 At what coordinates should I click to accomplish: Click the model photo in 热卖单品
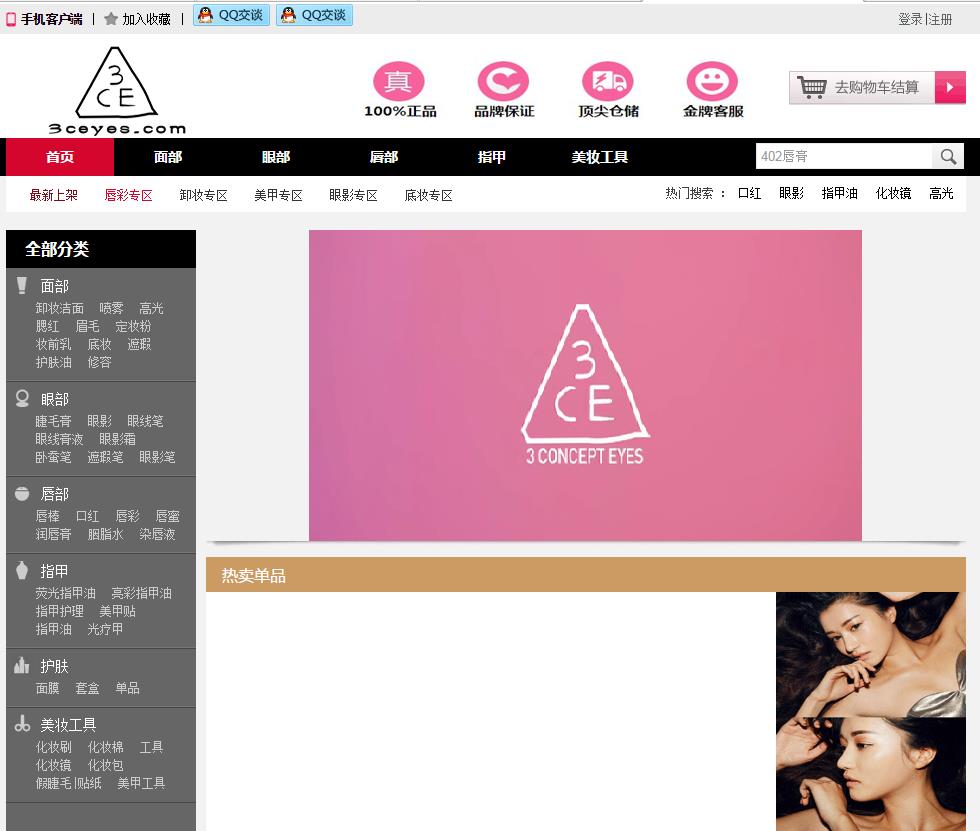(x=871, y=711)
